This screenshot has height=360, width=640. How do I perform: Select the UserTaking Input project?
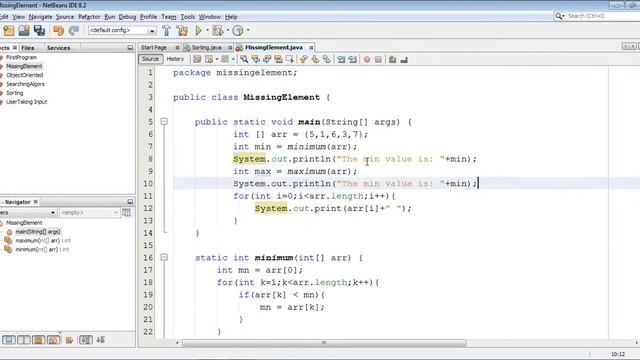[x=26, y=102]
